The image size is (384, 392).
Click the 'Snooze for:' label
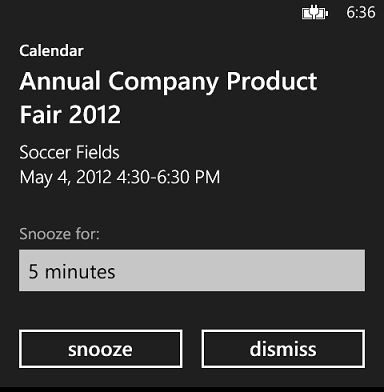click(59, 234)
